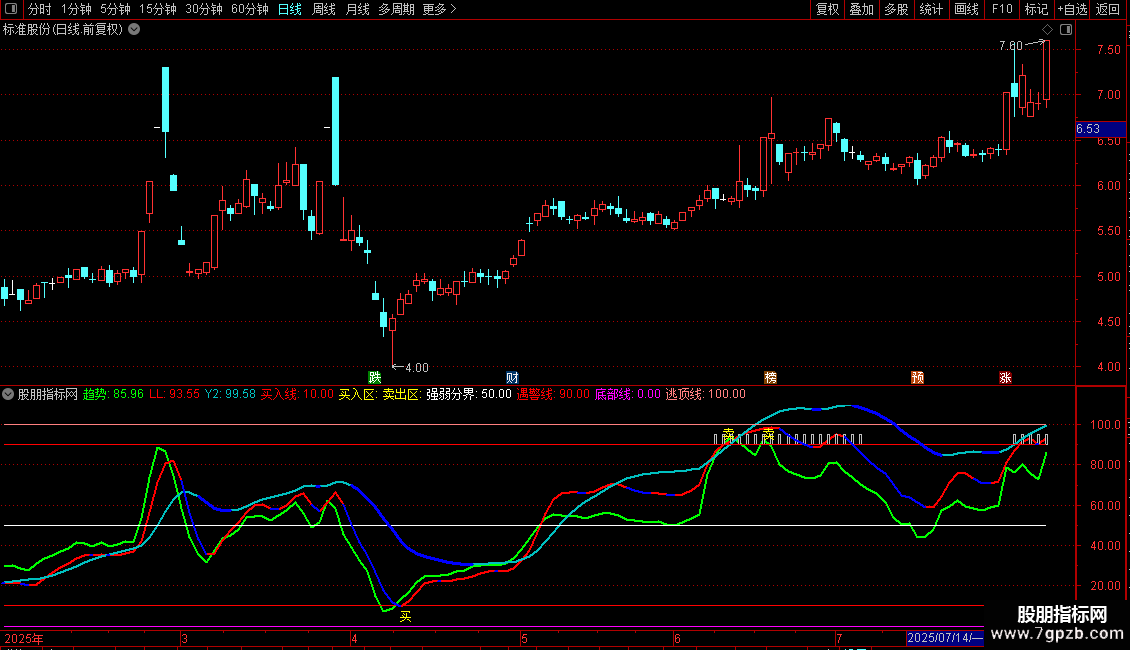
Task: Click the 标记 mark button
Action: [1036, 9]
